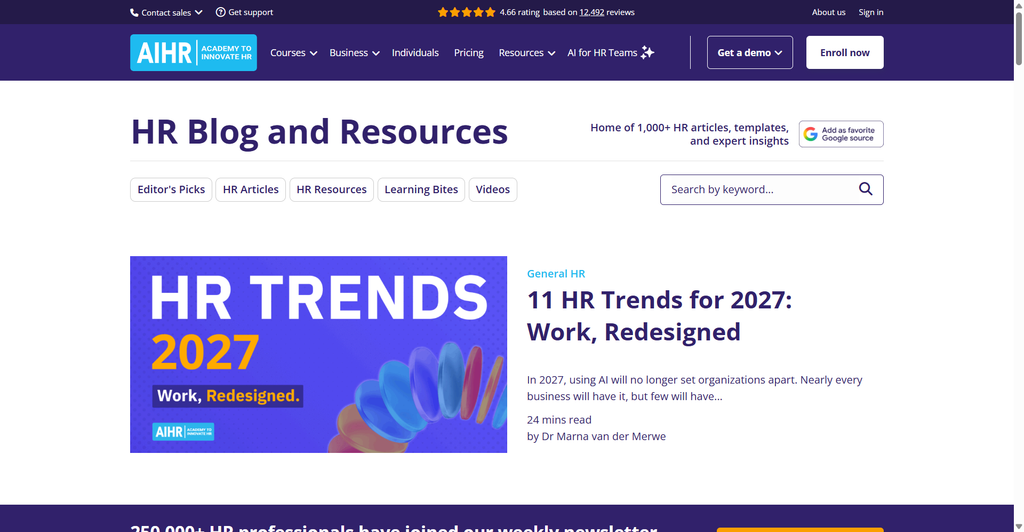Viewport: 1024px width, 532px height.
Task: Open the Courses menu
Action: (x=293, y=53)
